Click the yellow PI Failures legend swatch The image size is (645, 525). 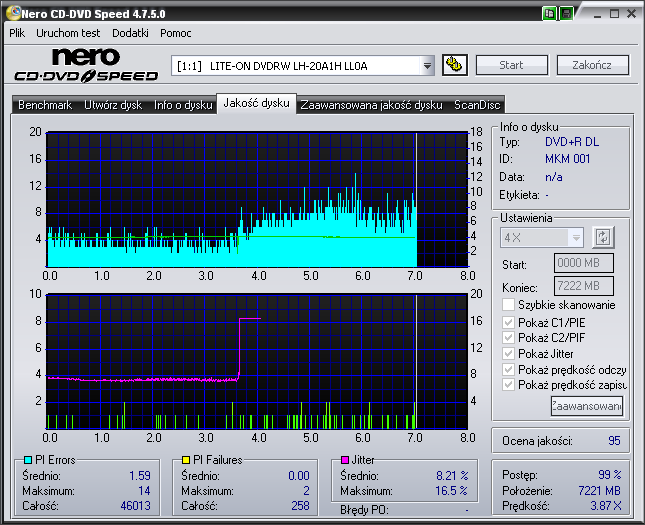click(x=186, y=460)
